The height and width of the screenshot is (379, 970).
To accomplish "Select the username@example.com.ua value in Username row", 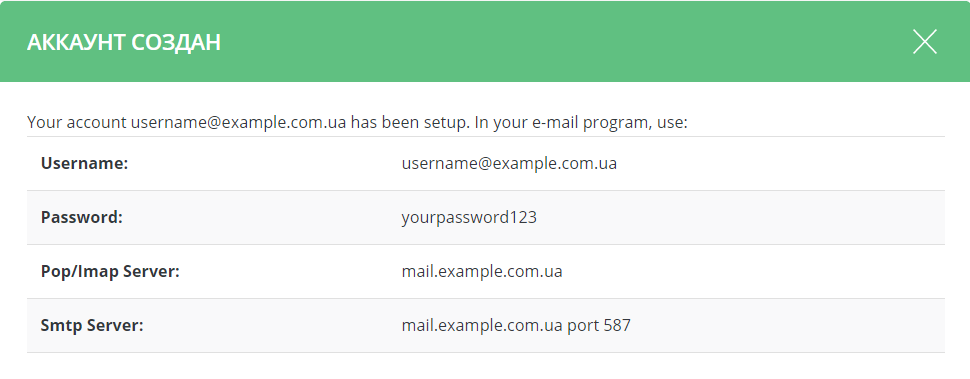I will 509,164.
